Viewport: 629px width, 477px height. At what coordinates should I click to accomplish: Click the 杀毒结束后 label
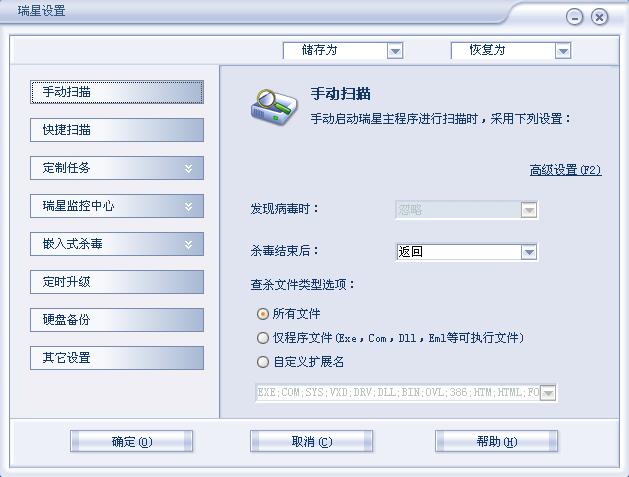pyautogui.click(x=284, y=251)
